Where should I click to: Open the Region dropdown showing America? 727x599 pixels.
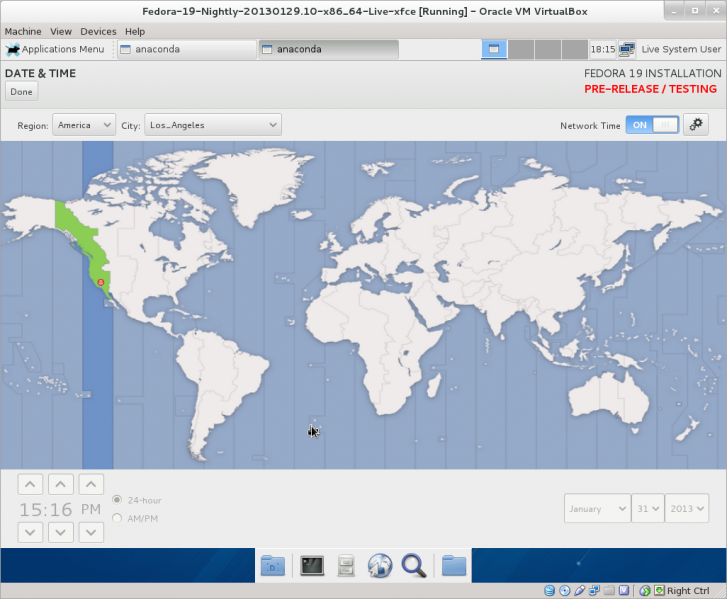pyautogui.click(x=84, y=125)
